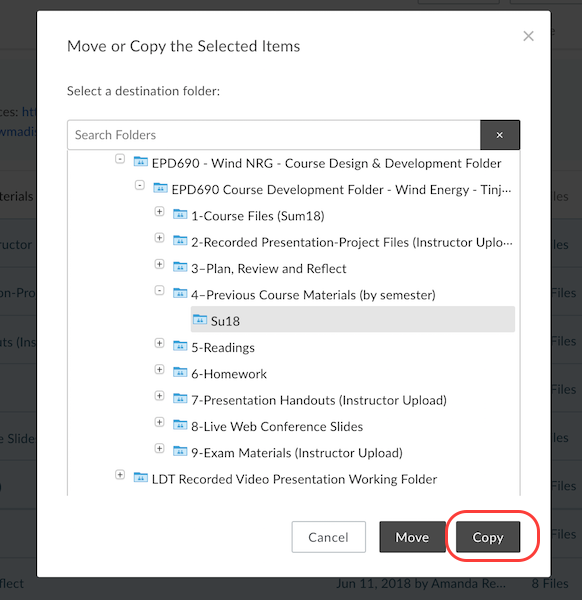Click the 5-Readings folder icon
Screen dimensions: 582x600
pyautogui.click(x=180, y=346)
